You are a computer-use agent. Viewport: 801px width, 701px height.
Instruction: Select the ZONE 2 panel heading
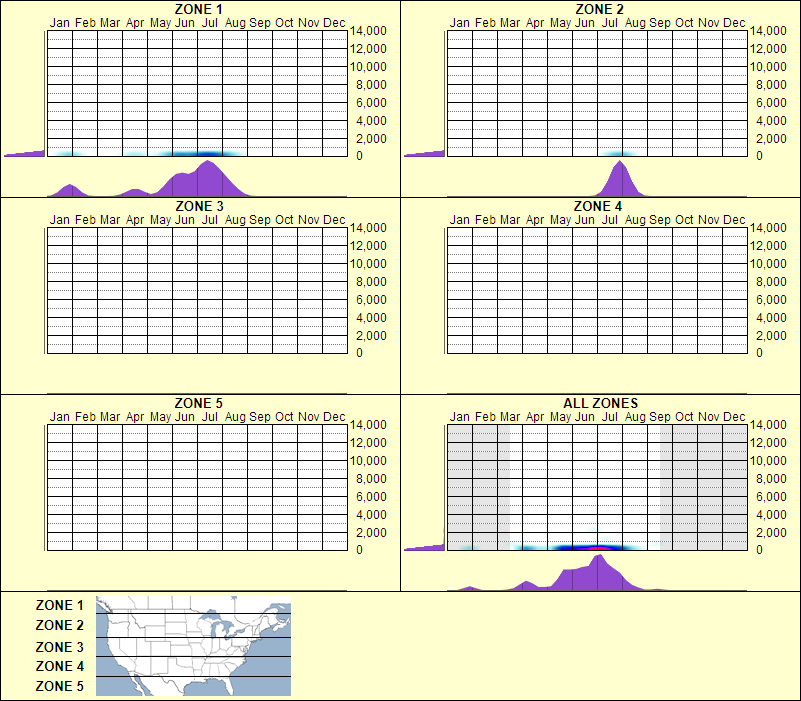tap(597, 9)
